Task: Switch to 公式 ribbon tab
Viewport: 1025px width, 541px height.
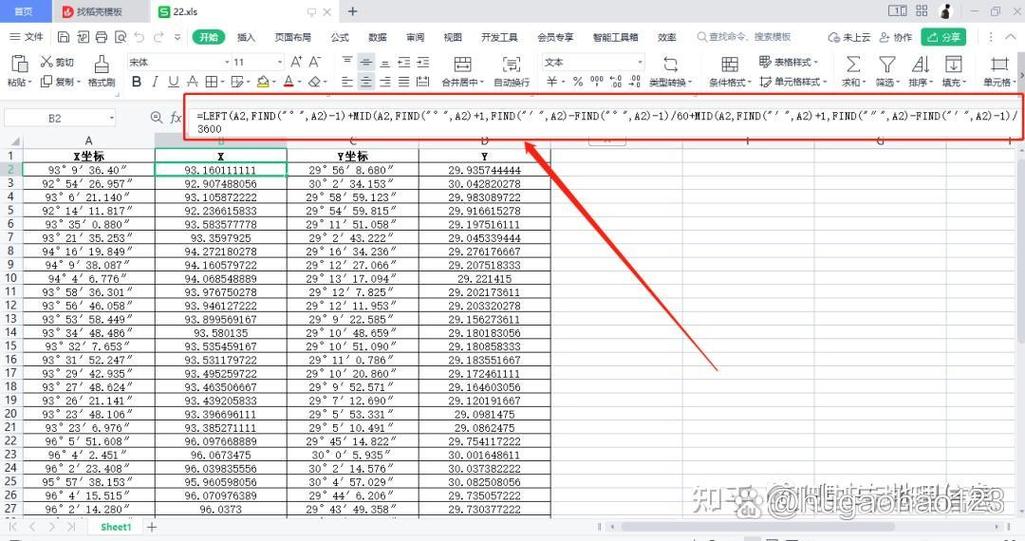Action: (x=340, y=37)
